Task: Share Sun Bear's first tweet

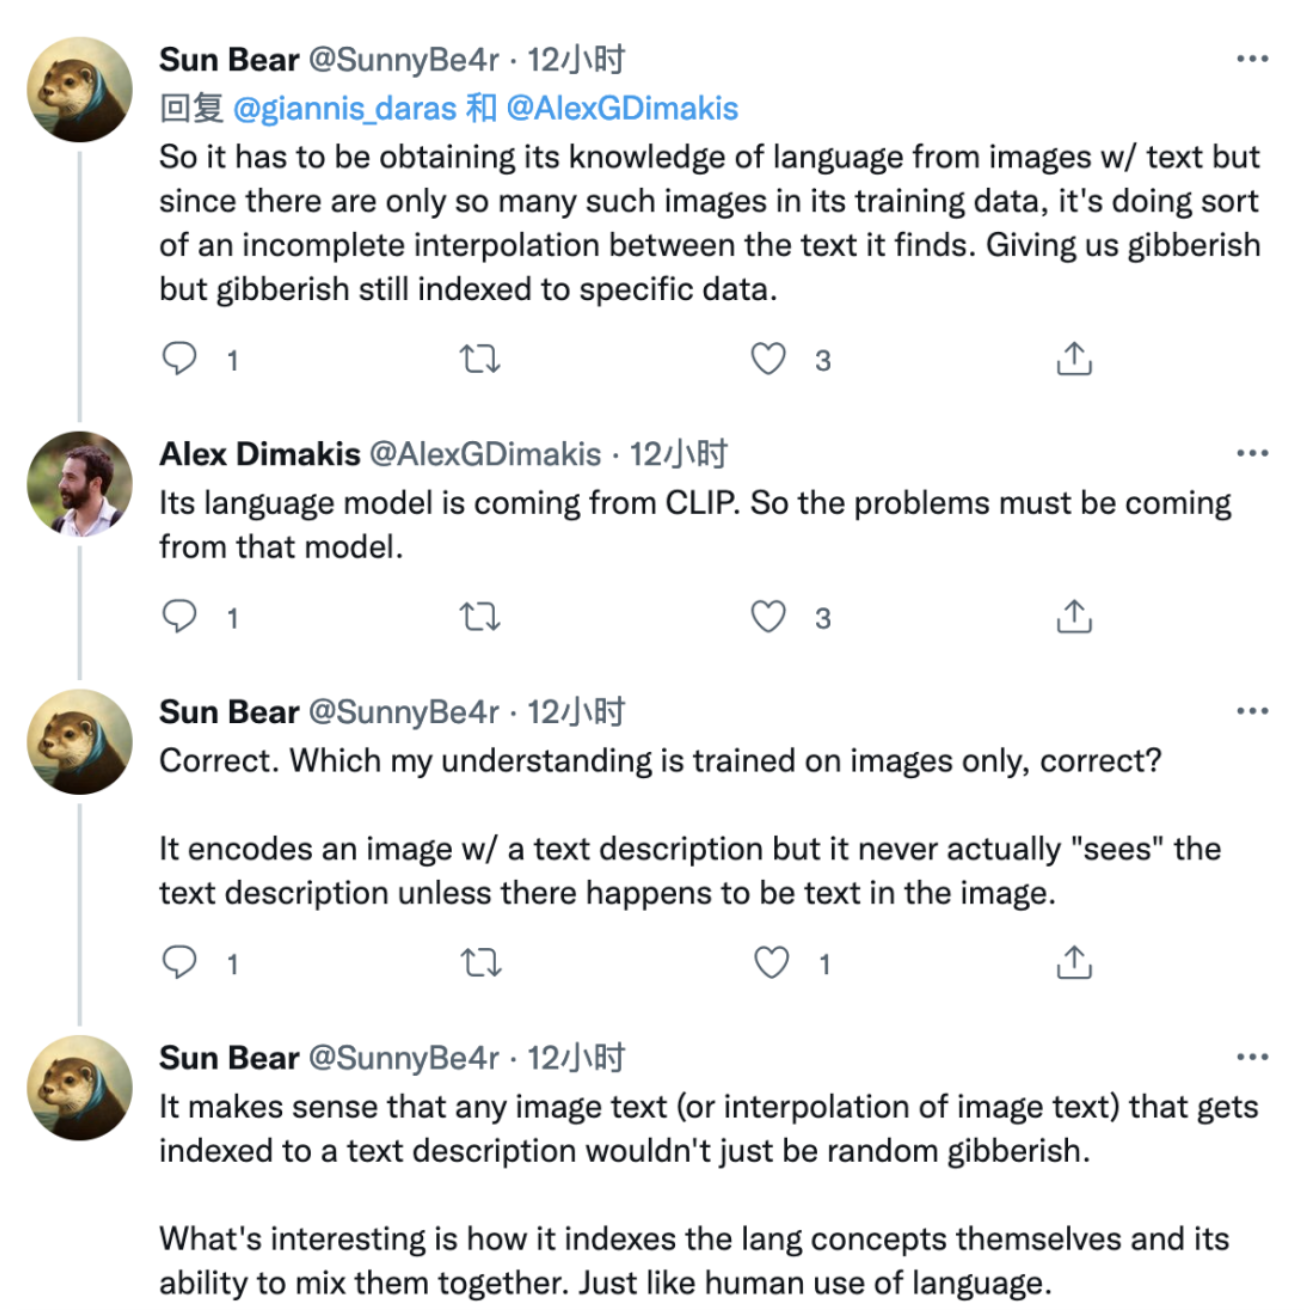Action: pyautogui.click(x=1074, y=358)
